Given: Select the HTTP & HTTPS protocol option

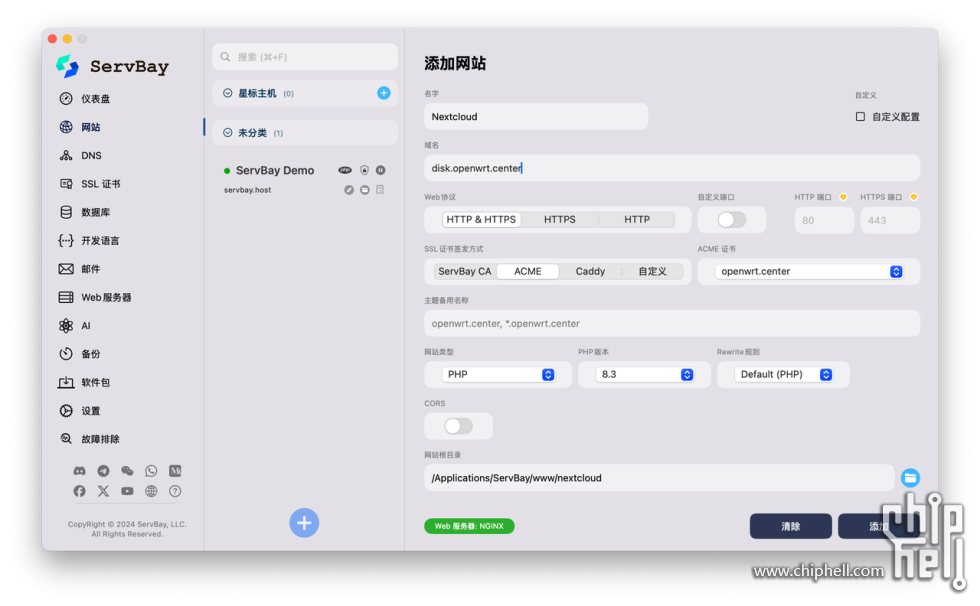Looking at the screenshot, I should [481, 219].
